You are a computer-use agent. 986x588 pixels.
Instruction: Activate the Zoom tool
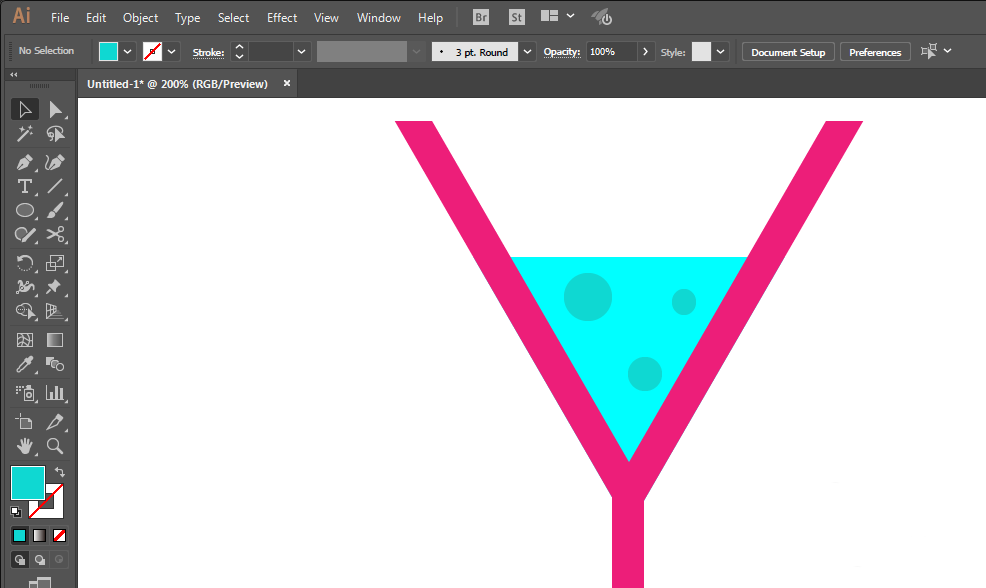point(55,446)
